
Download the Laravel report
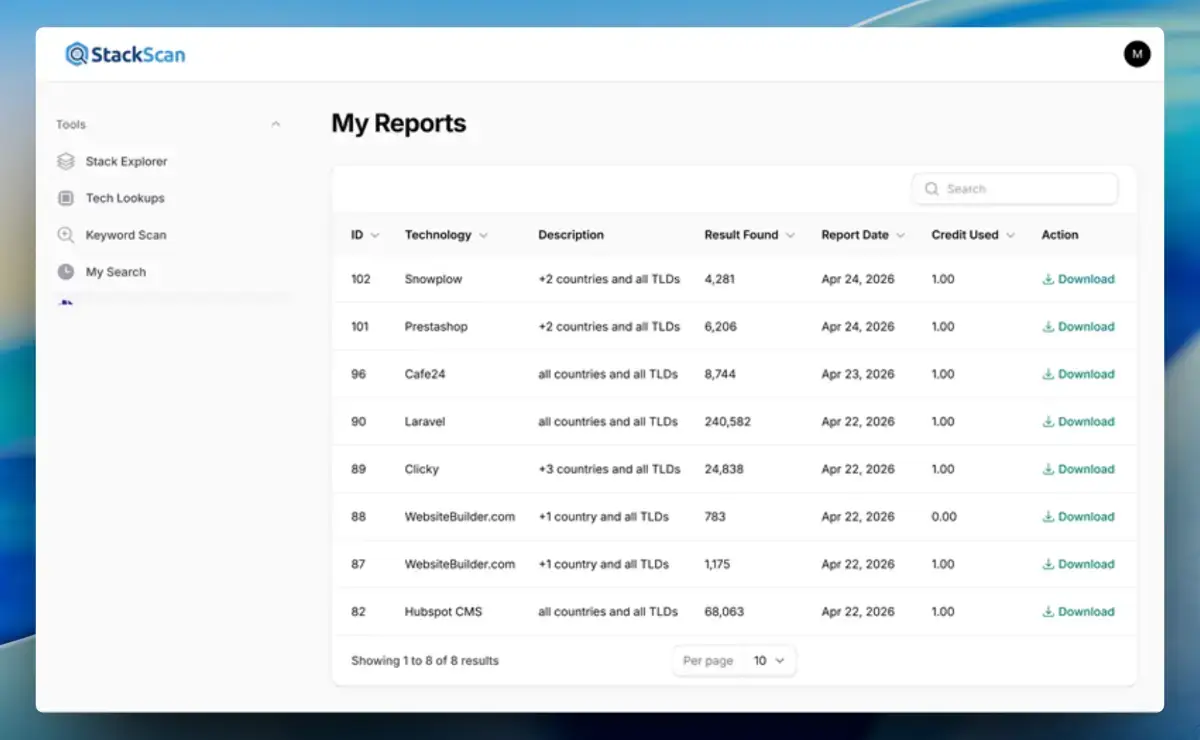(1078, 422)
